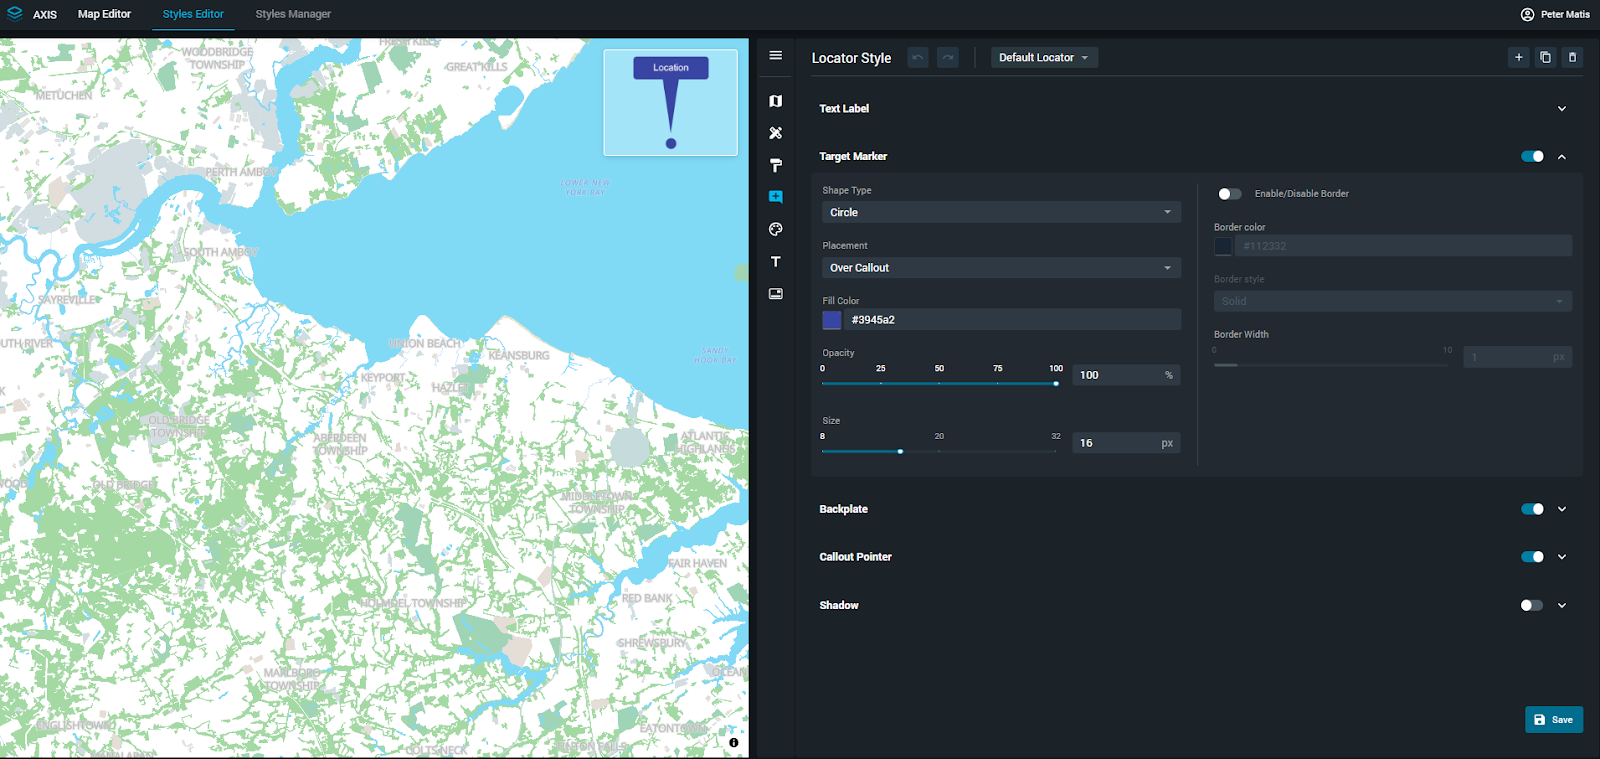The height and width of the screenshot is (759, 1600).
Task: Open the hamburger menu in the sidebar
Action: click(x=775, y=56)
